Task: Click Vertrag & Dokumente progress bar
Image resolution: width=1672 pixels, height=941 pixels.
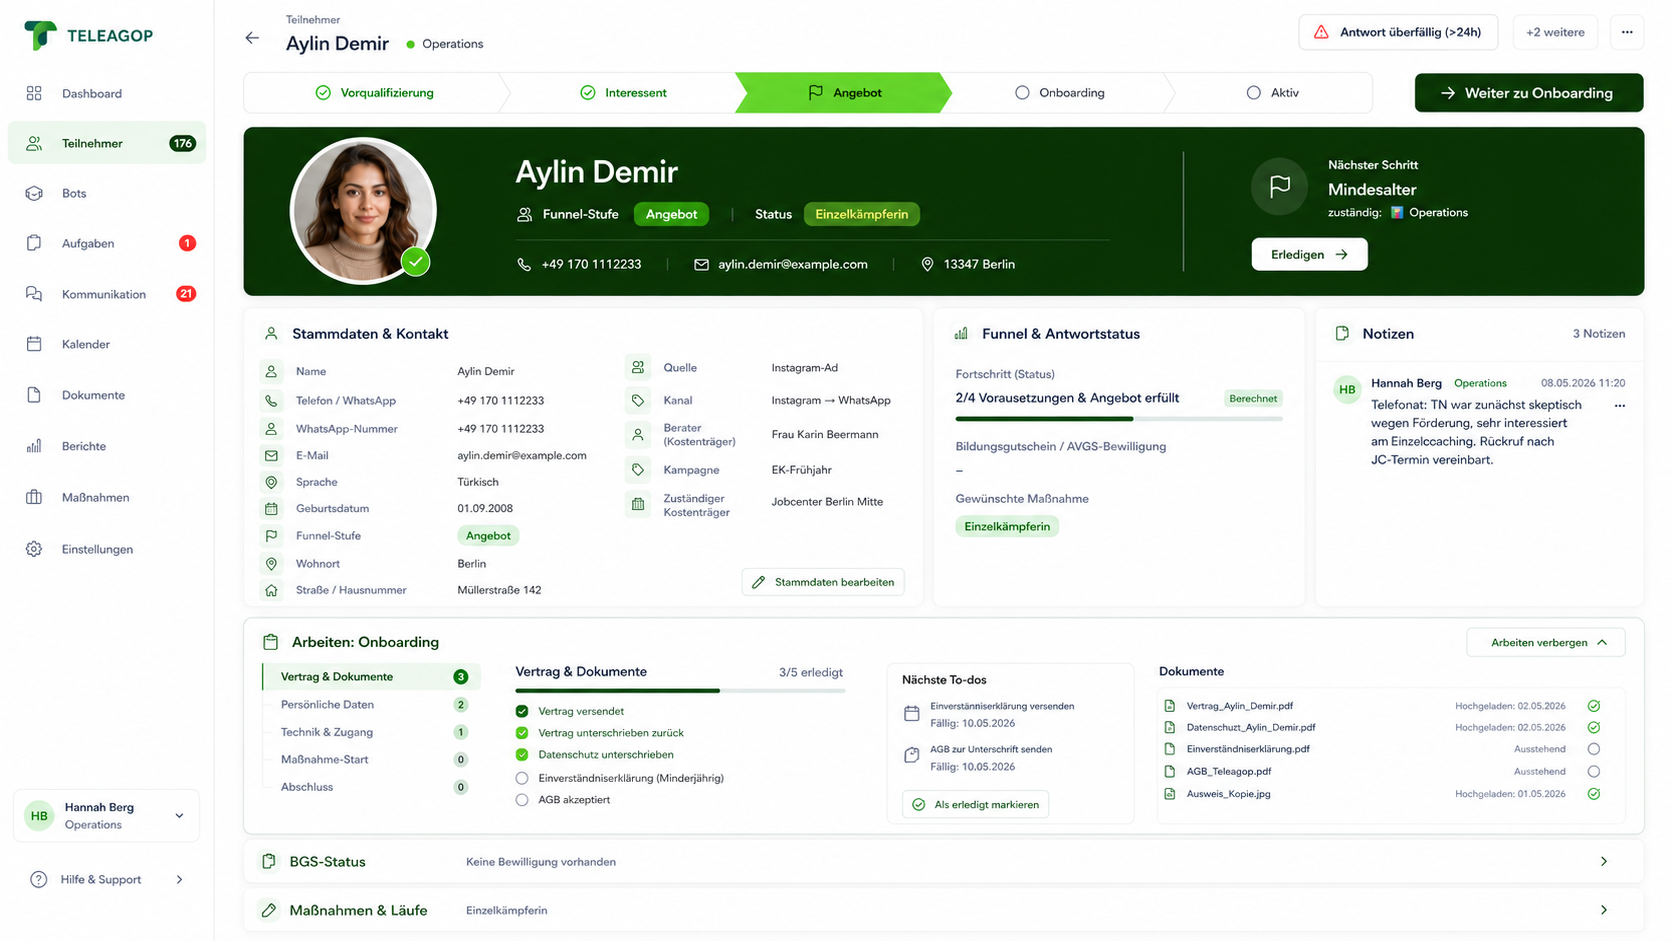Action: pyautogui.click(x=680, y=690)
